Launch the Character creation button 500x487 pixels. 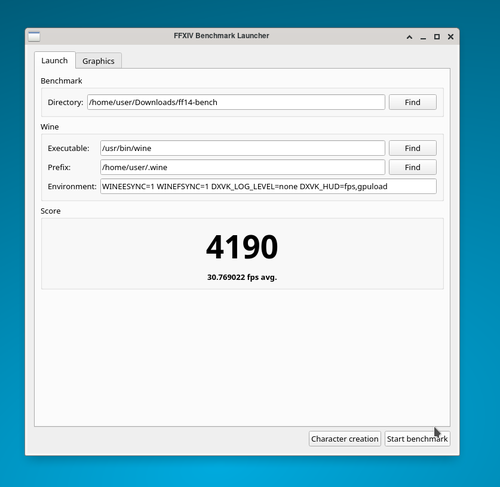(345, 439)
